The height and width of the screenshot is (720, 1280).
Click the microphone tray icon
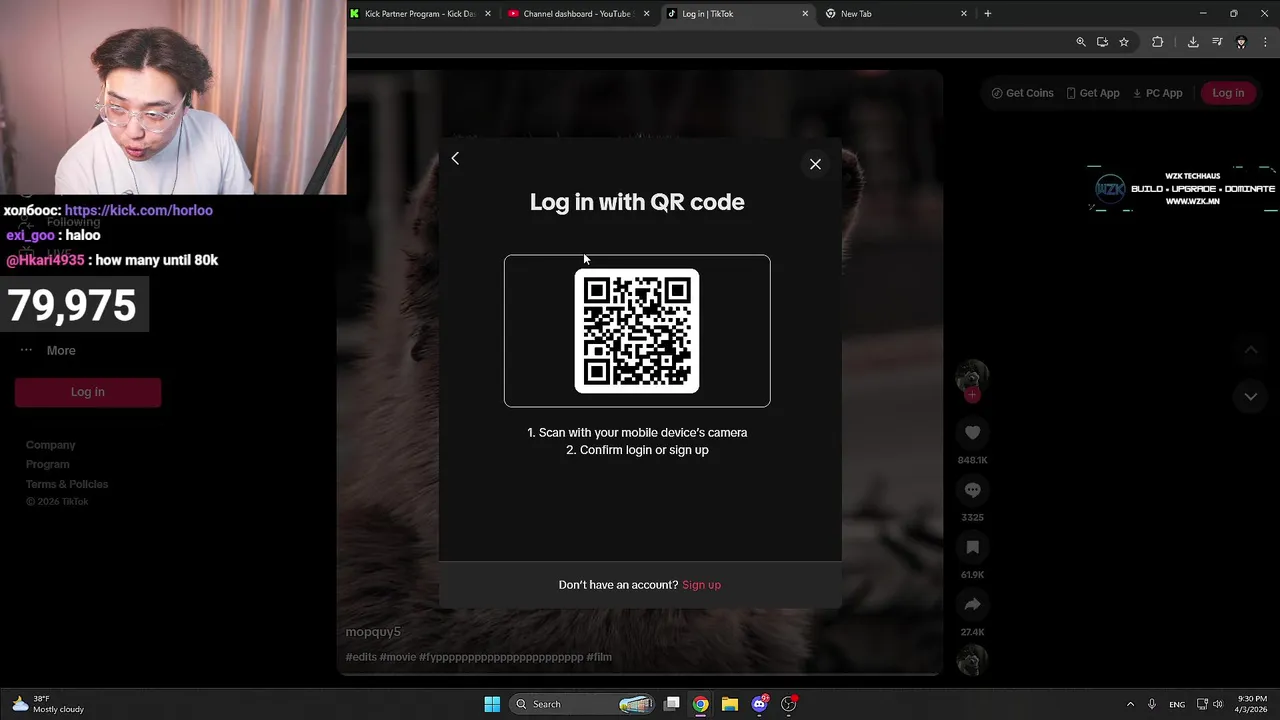[1152, 704]
